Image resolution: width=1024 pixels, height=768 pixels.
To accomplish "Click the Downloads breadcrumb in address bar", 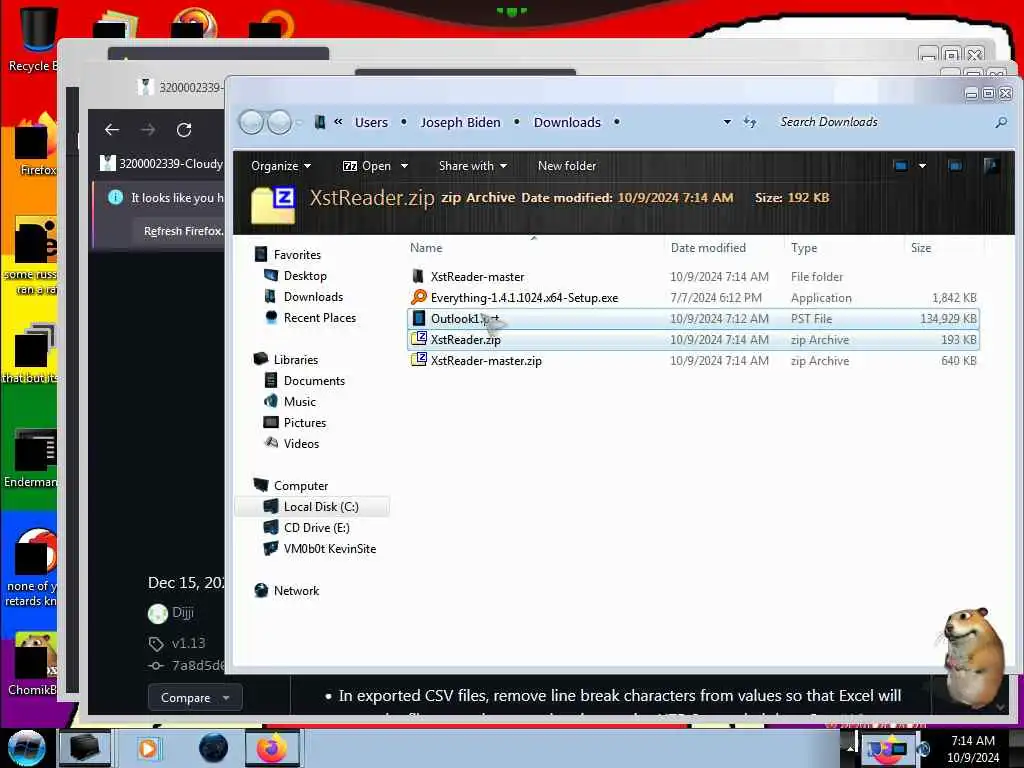I will (567, 122).
